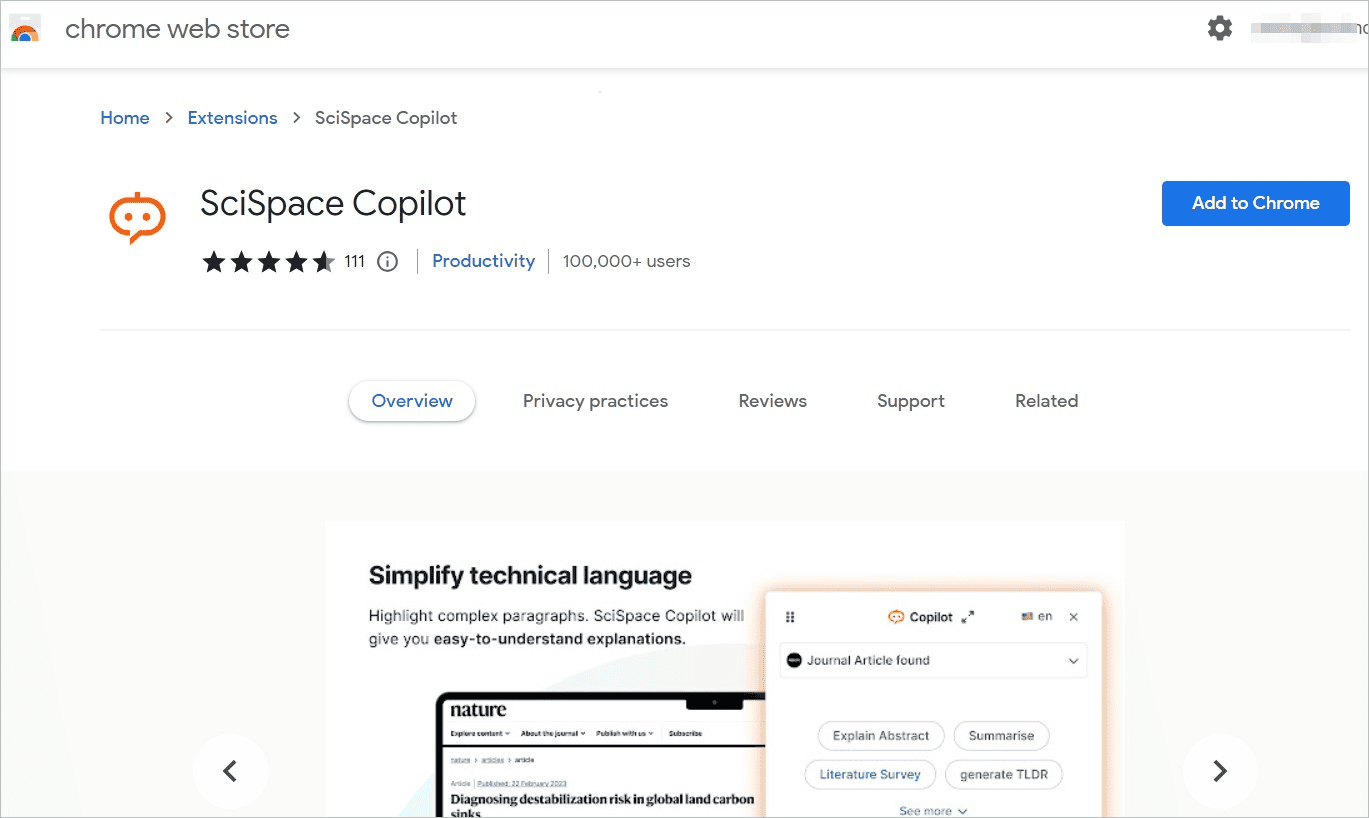Click the drag-handle dots in Copilot panel
The width and height of the screenshot is (1369, 818).
tap(790, 617)
